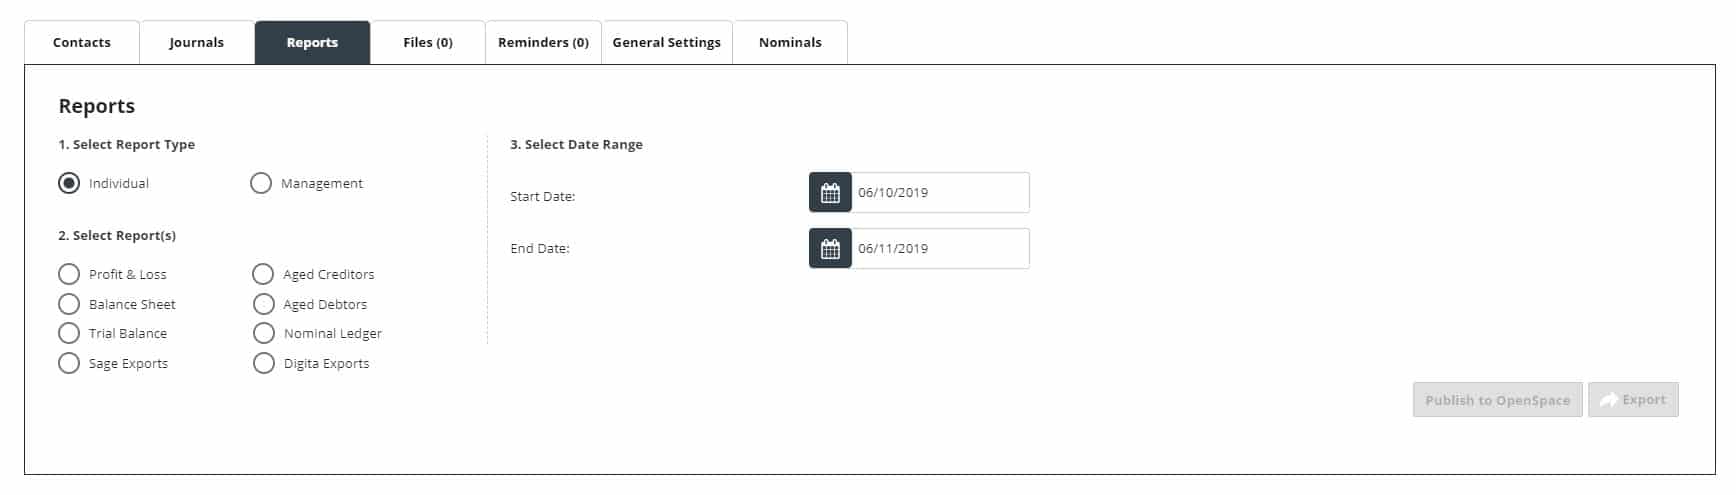Click the Publish to OpenSpace button

pos(1497,400)
